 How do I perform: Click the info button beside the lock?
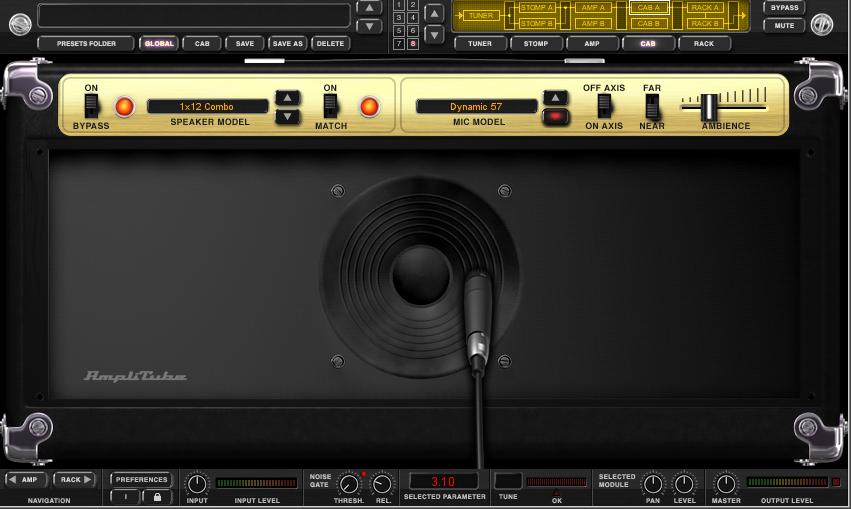[x=125, y=497]
